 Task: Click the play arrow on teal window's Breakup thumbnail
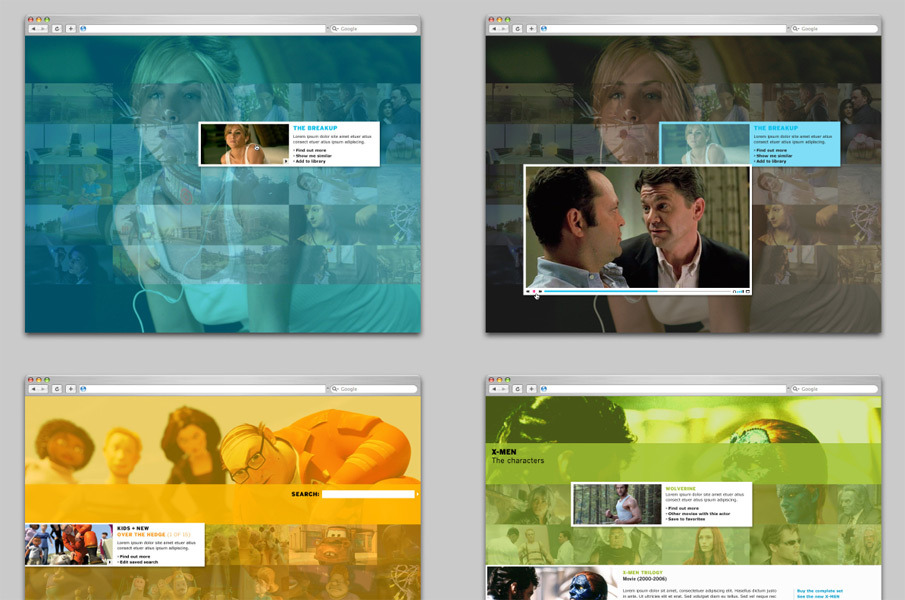point(285,162)
